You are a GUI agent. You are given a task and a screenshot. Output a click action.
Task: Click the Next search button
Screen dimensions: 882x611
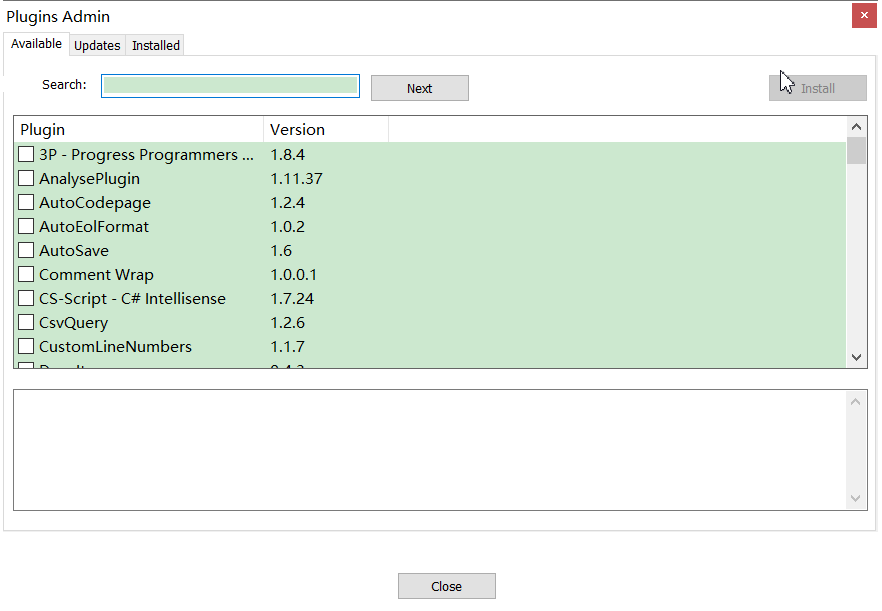point(419,88)
